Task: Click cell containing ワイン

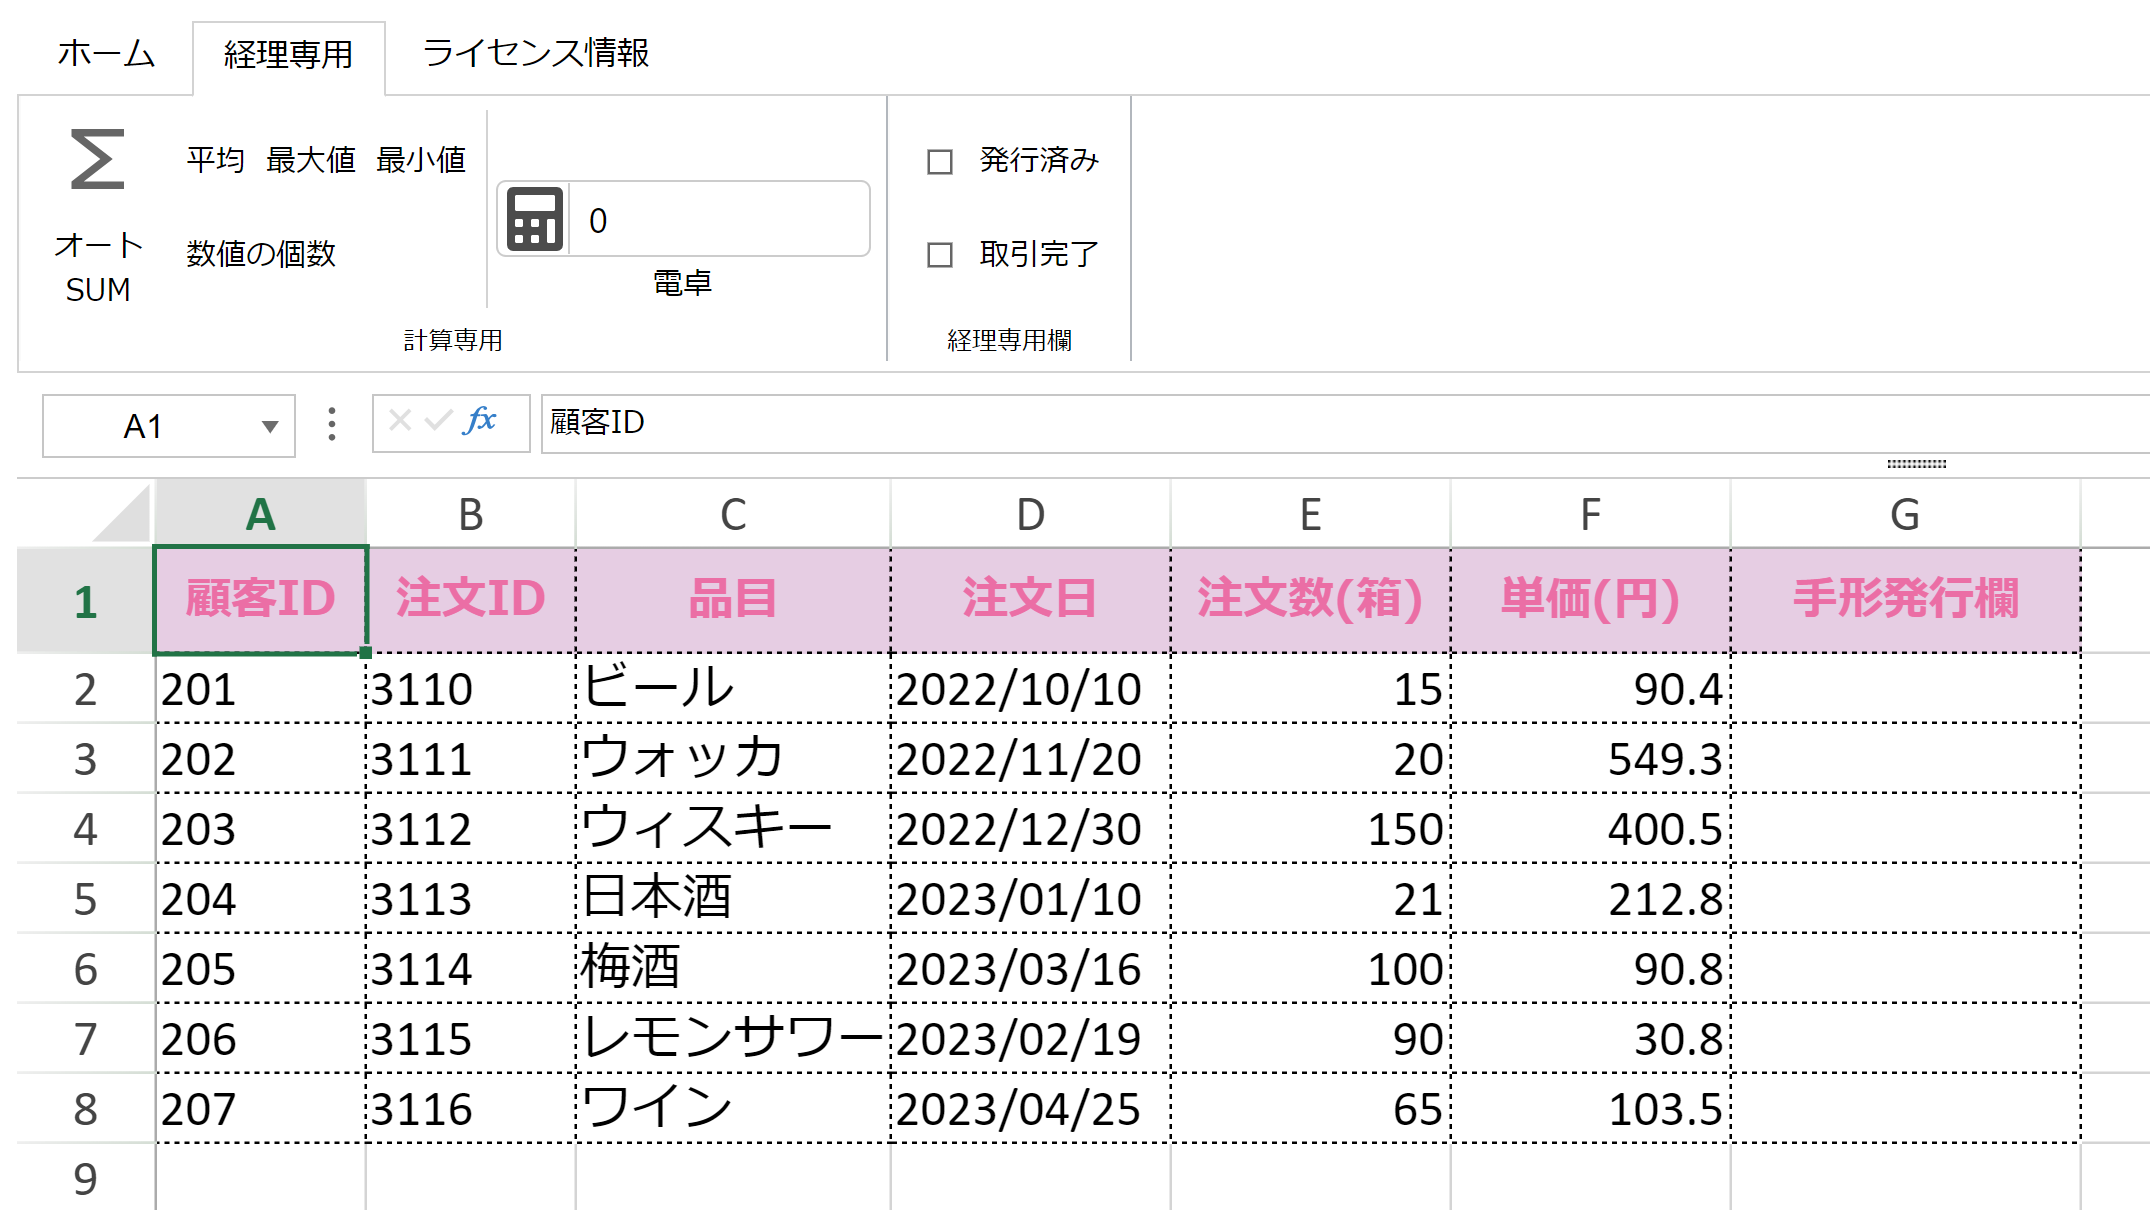Action: click(733, 1109)
